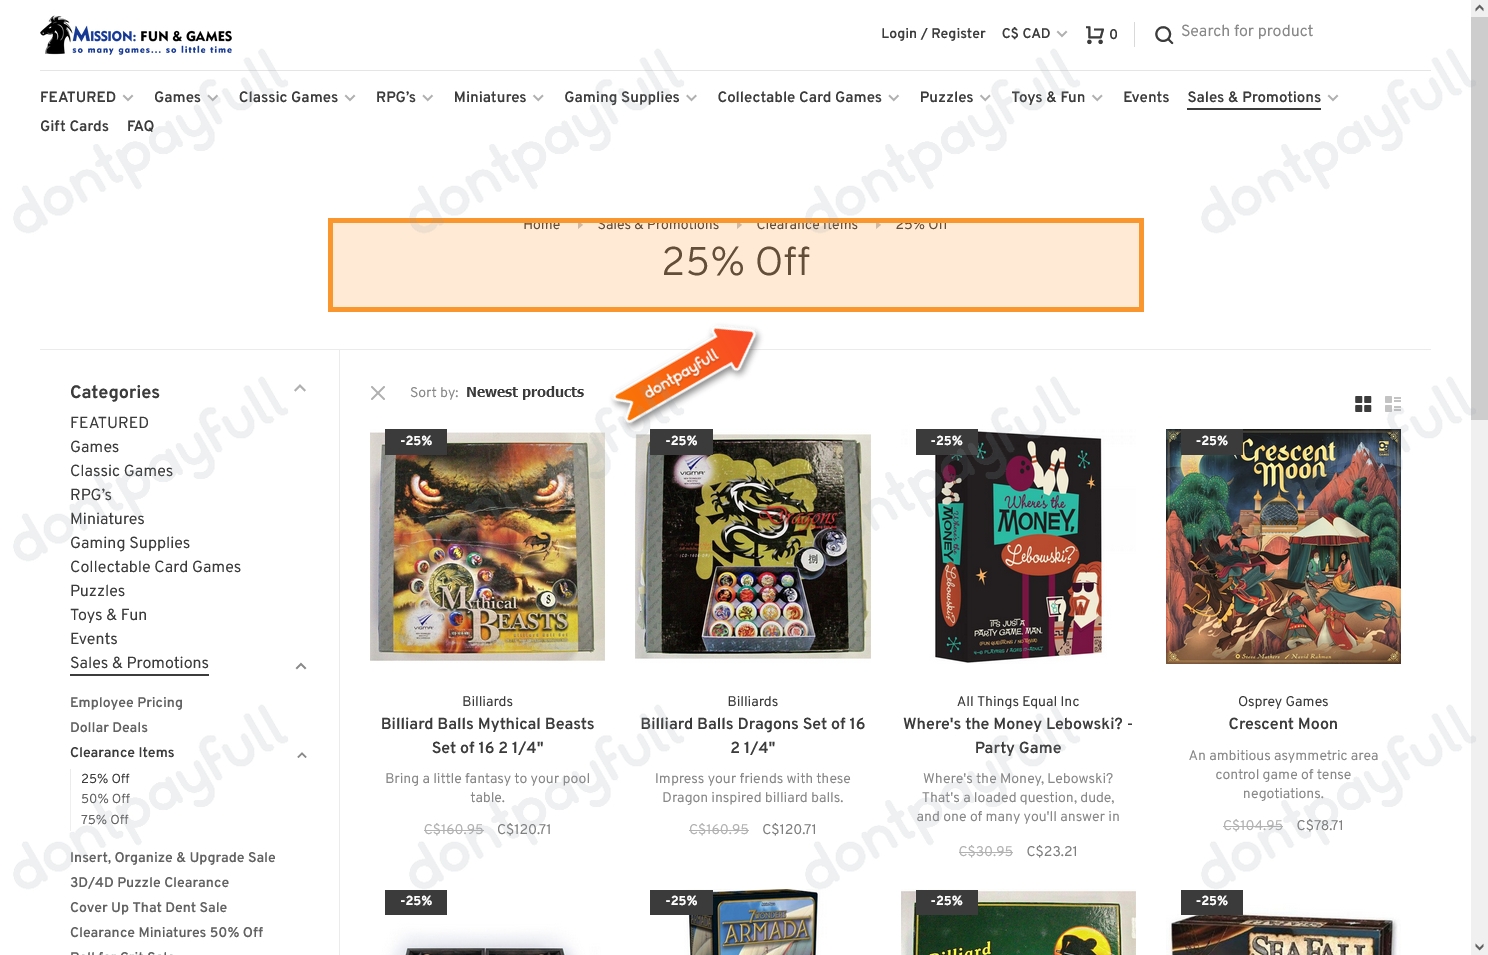Collapse the Clearance Items subcategory chevron

tap(302, 755)
